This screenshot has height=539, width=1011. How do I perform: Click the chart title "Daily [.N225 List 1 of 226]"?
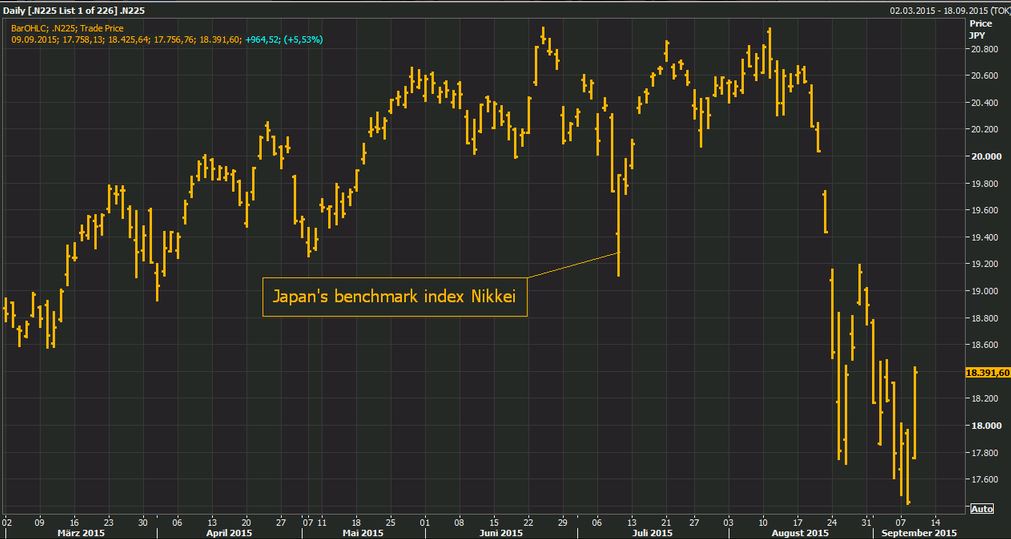75,10
